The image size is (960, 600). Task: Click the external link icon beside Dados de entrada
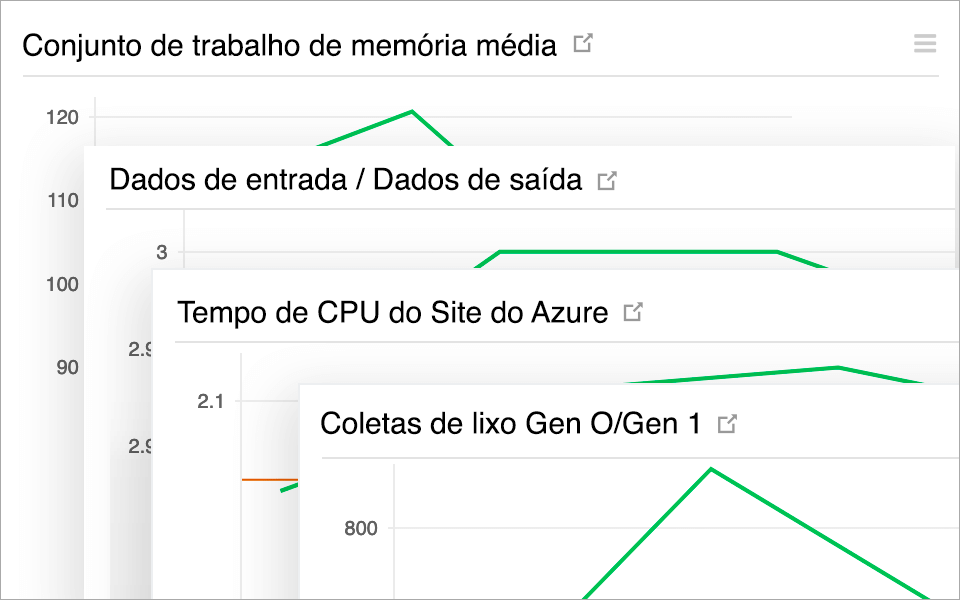tap(607, 178)
